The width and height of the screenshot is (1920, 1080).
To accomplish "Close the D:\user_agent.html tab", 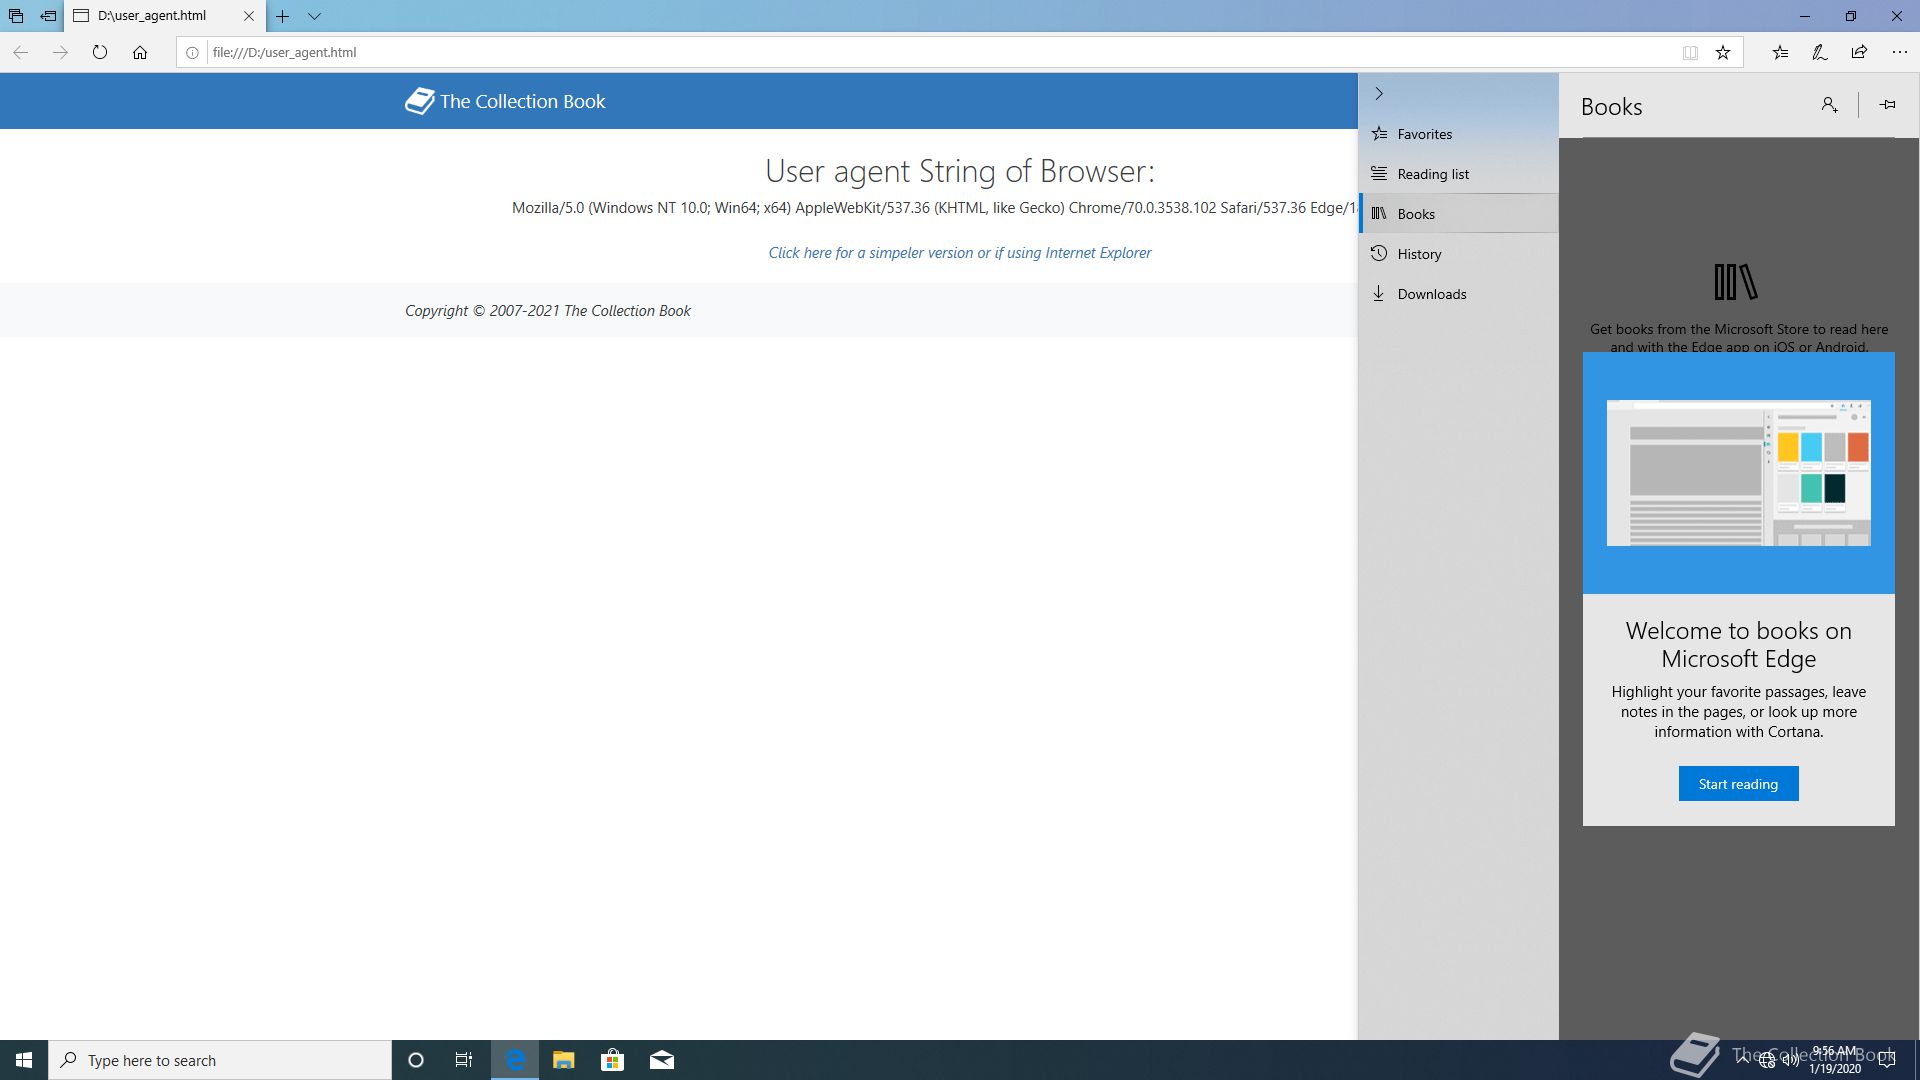I will click(249, 16).
